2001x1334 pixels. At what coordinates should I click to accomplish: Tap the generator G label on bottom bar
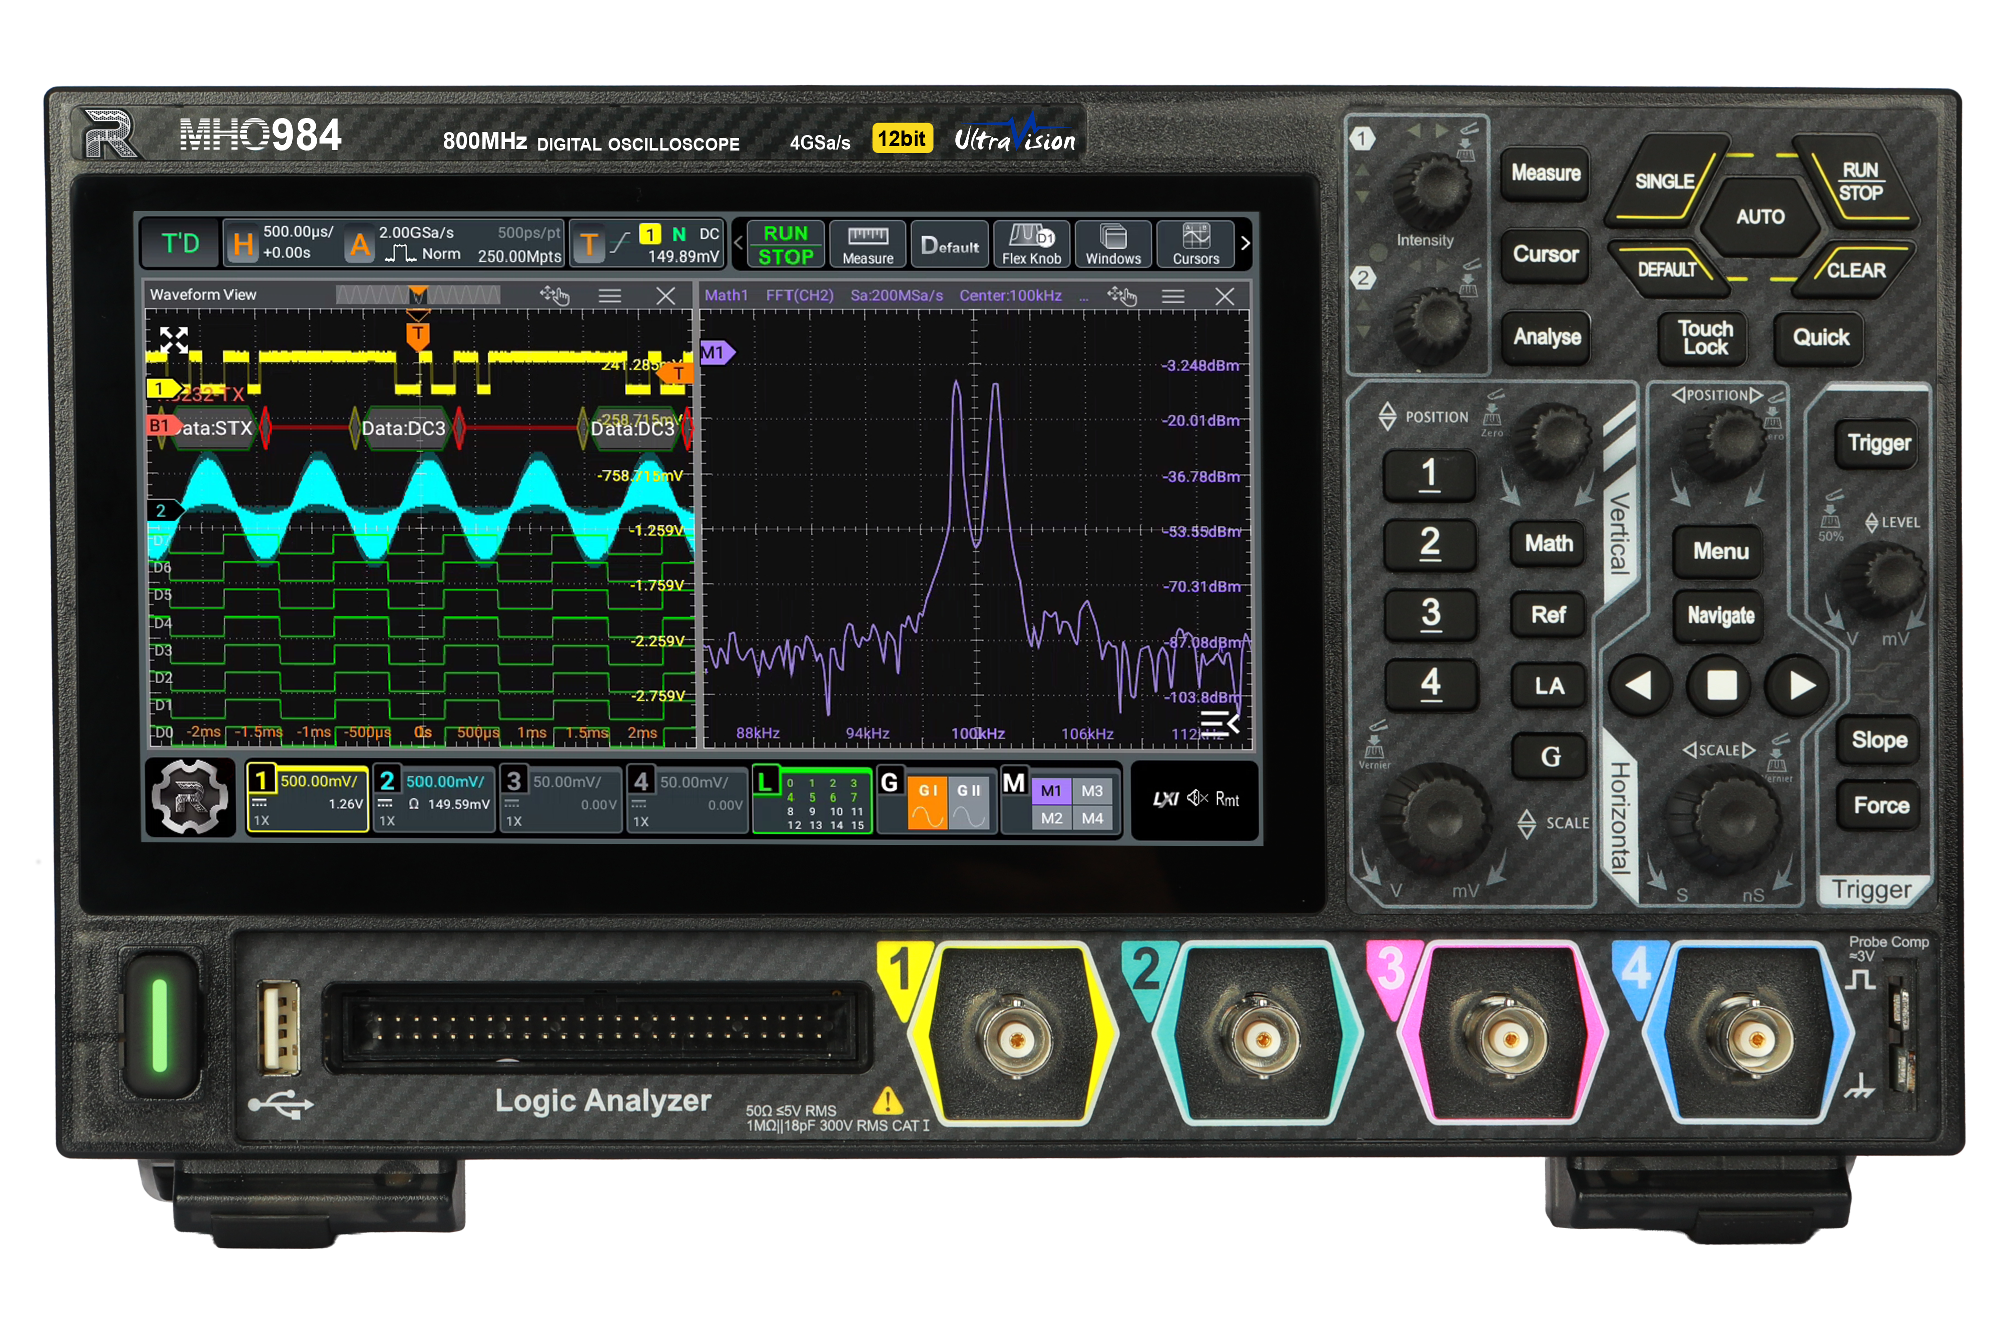(x=889, y=782)
